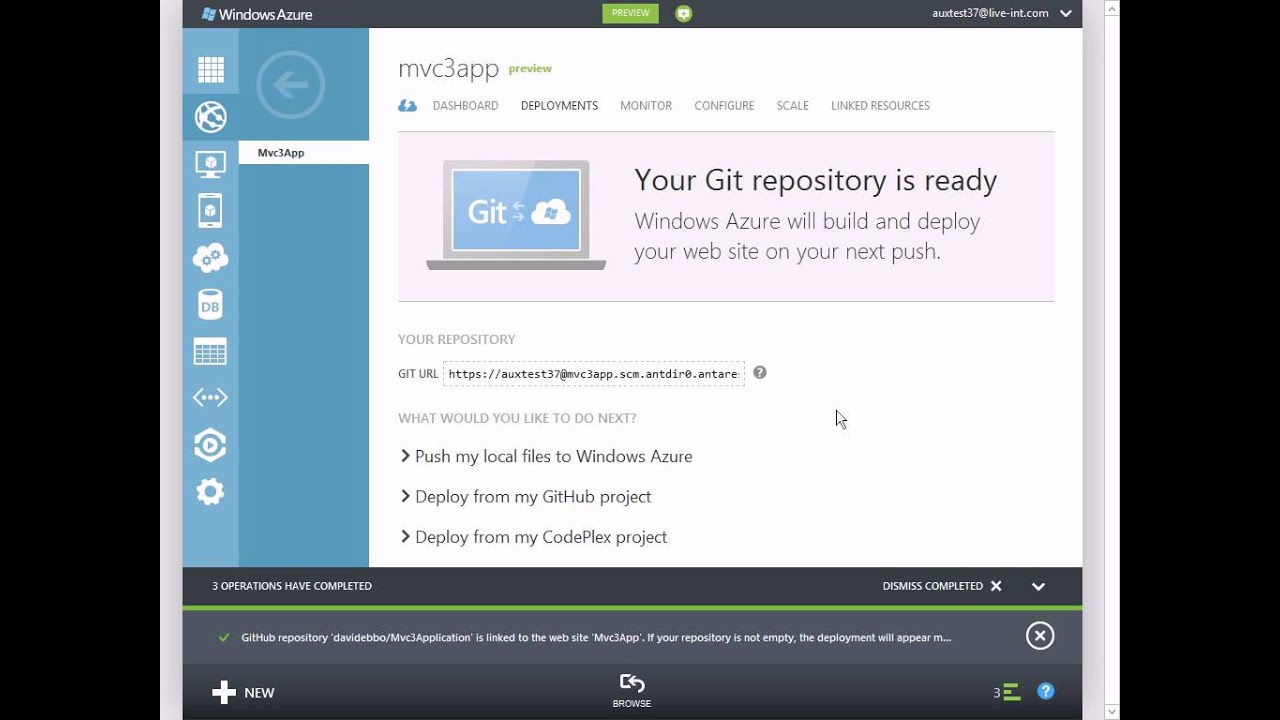
Task: Click the green PREVIEW badge in header
Action: (630, 13)
